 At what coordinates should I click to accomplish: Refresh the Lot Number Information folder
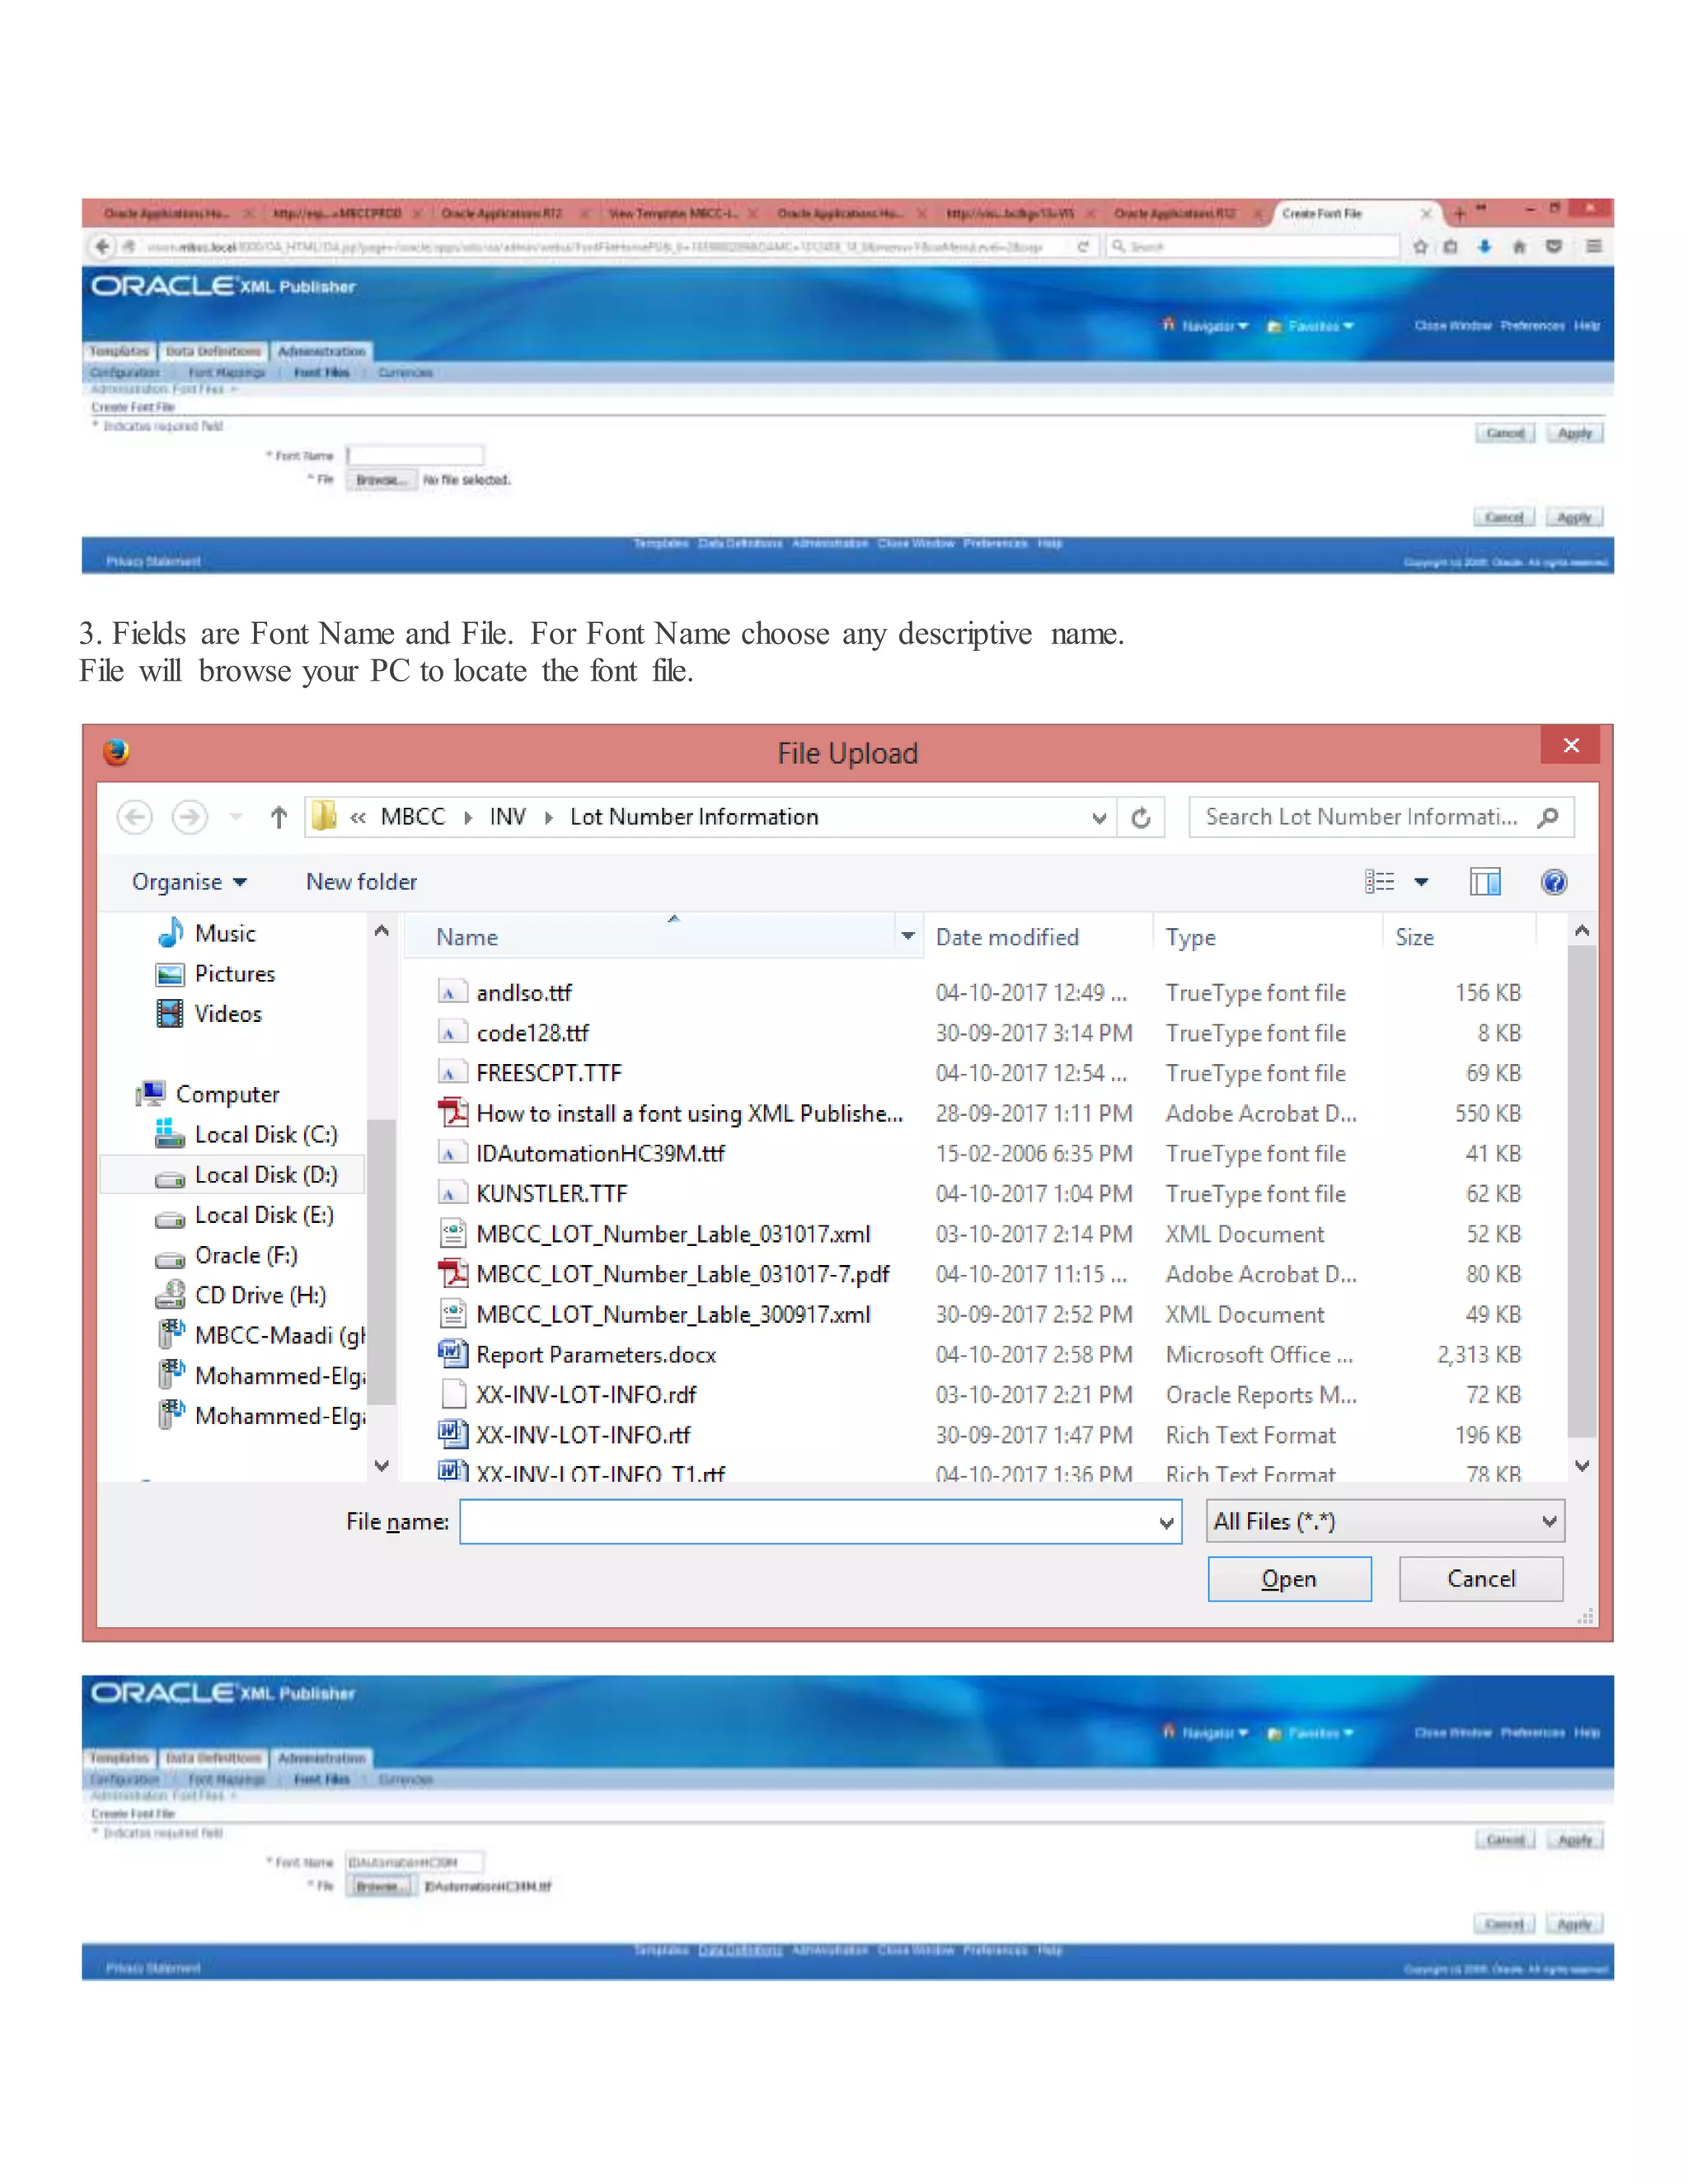[1141, 818]
